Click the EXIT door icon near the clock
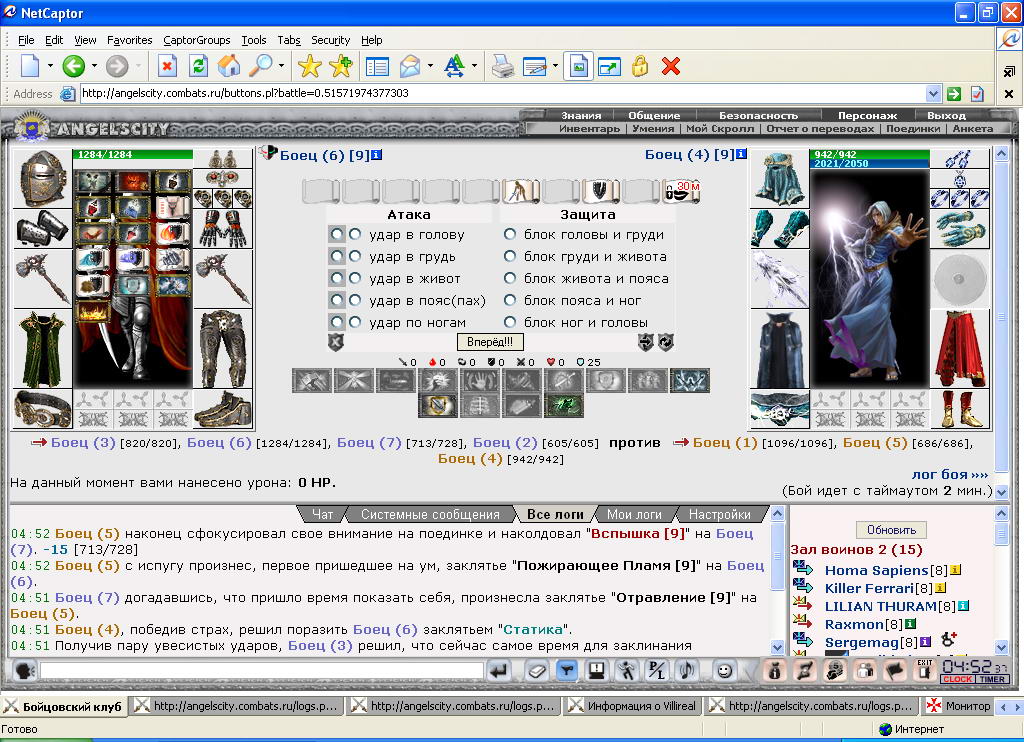Screen dimensions: 1024x742 pos(925,670)
